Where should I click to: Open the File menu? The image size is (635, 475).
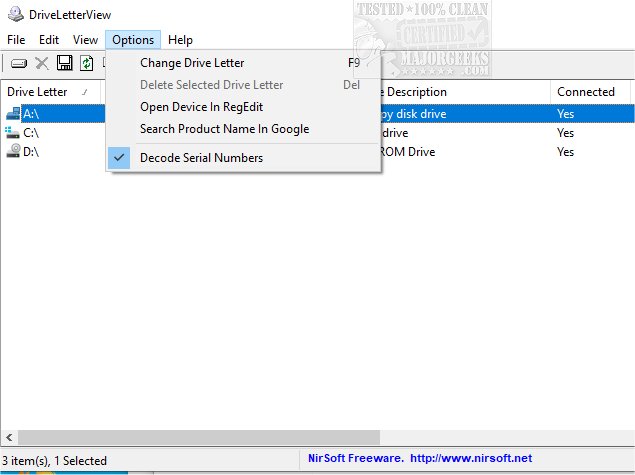[x=16, y=40]
